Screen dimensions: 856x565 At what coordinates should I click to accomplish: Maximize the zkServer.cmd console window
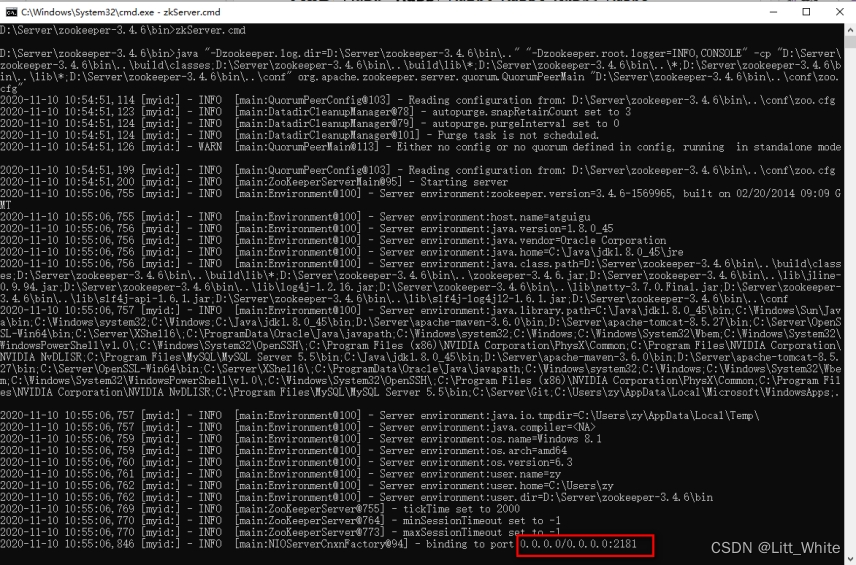(x=806, y=12)
